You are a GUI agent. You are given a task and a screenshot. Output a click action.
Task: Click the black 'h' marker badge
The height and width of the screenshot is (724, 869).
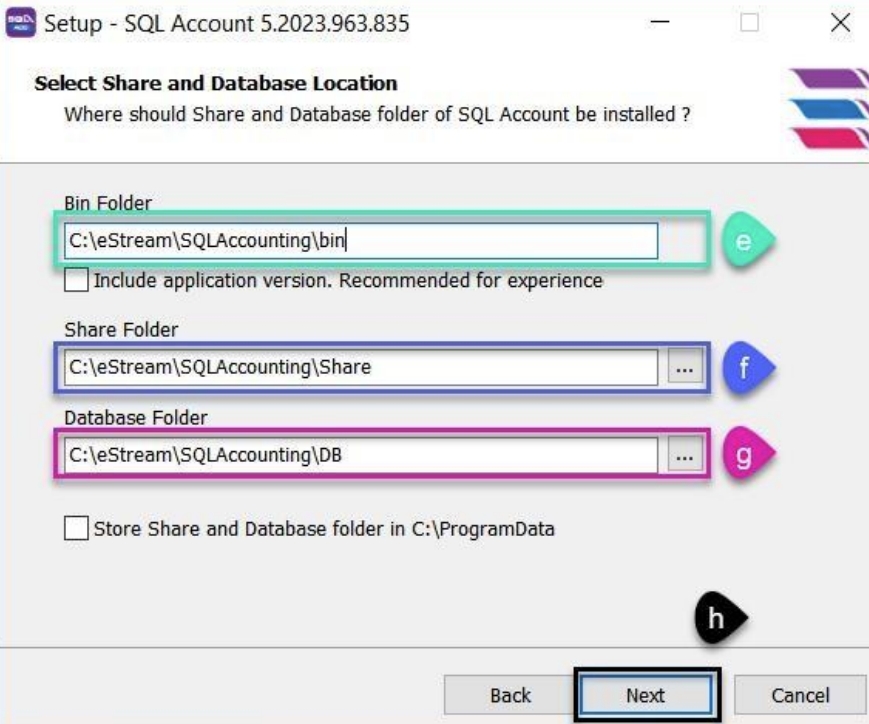coord(717,619)
